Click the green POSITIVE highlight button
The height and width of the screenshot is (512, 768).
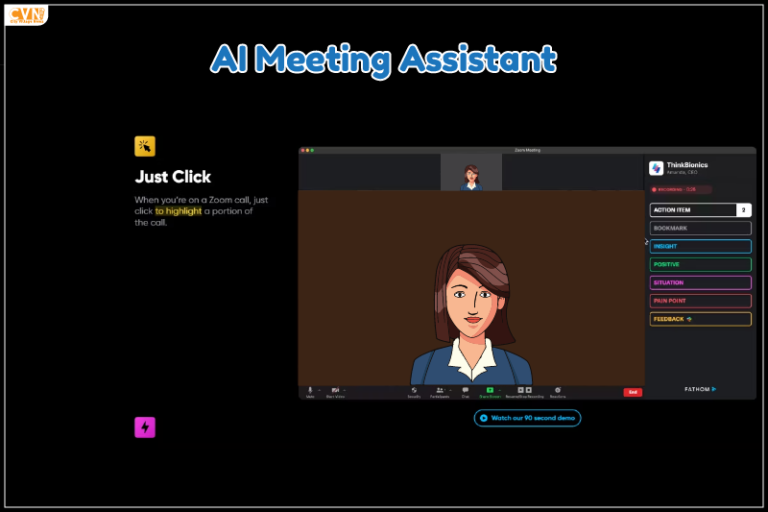click(700, 264)
